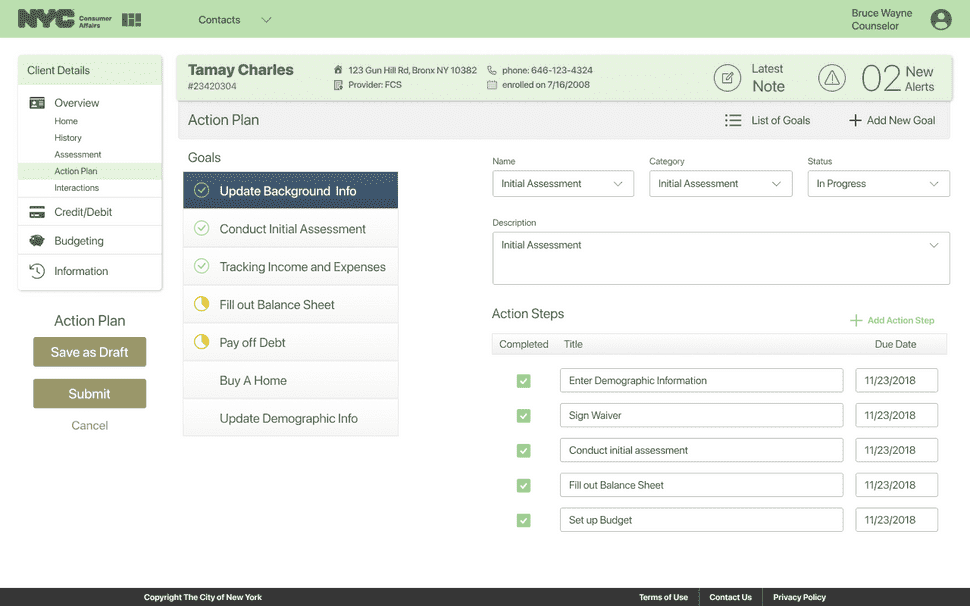Click the completed check icon on Conduct Initial Assessment
970x606 pixels.
coord(200,228)
